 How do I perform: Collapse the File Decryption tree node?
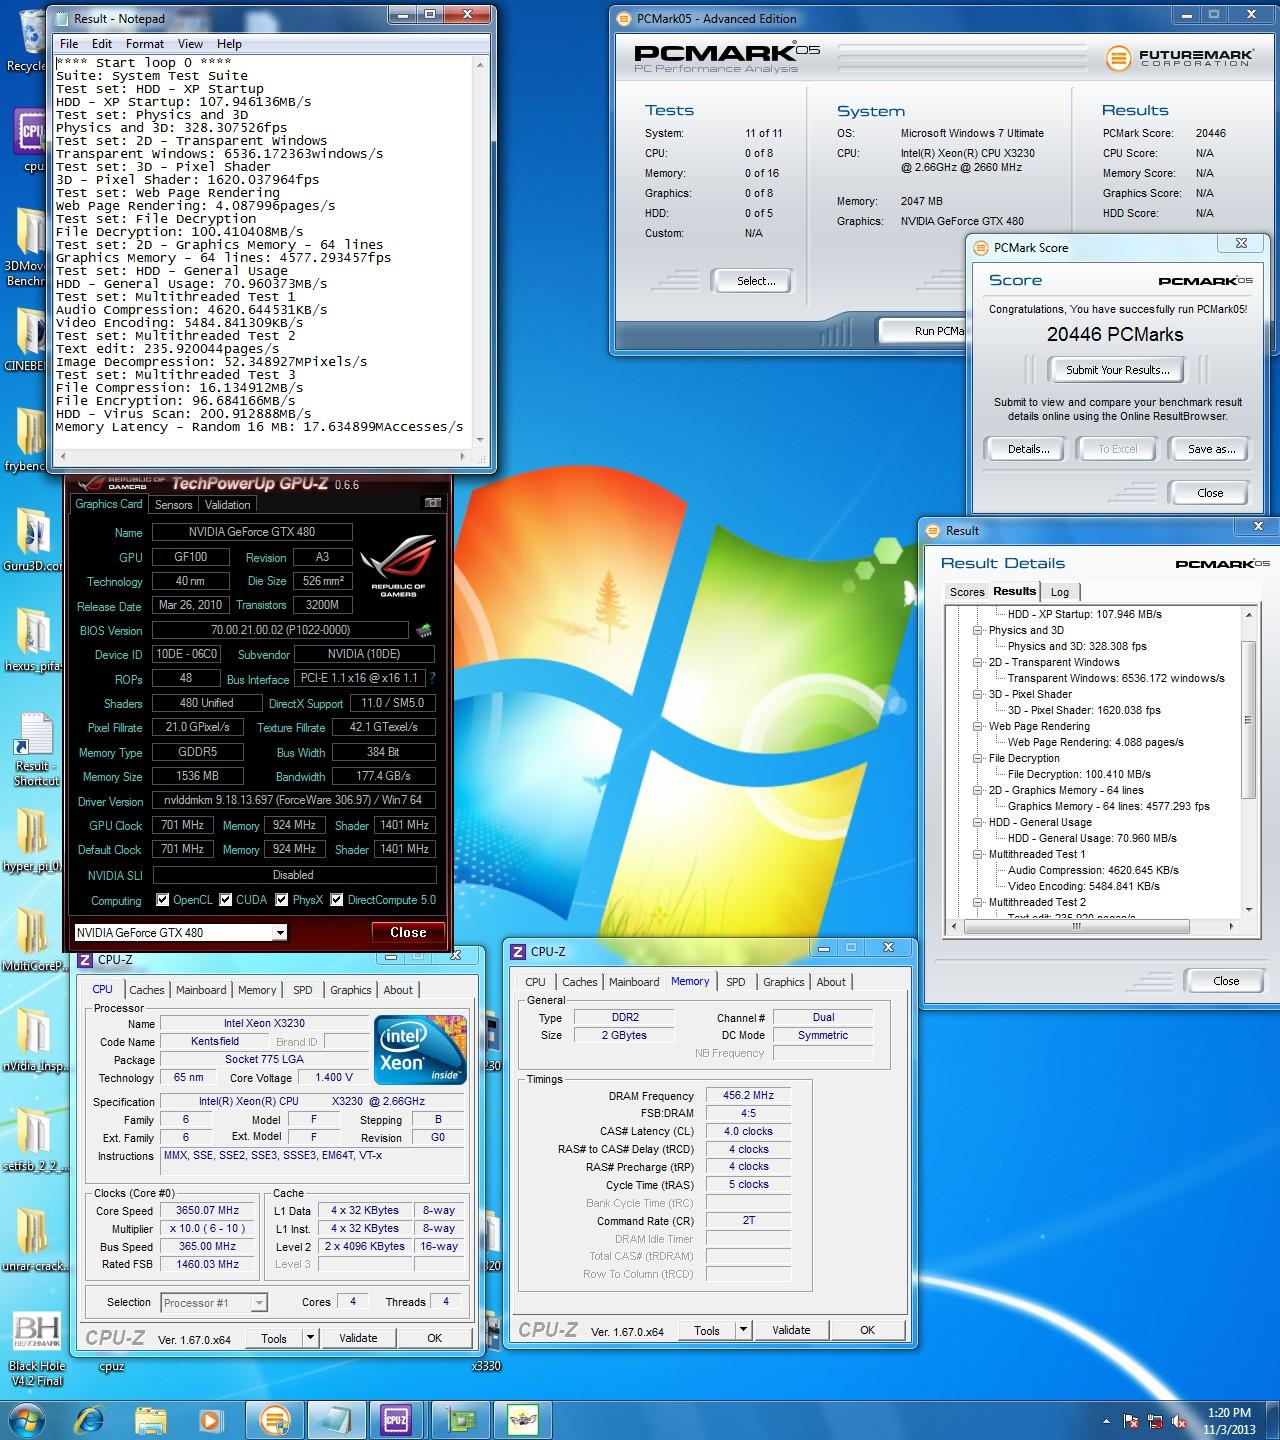[x=978, y=759]
